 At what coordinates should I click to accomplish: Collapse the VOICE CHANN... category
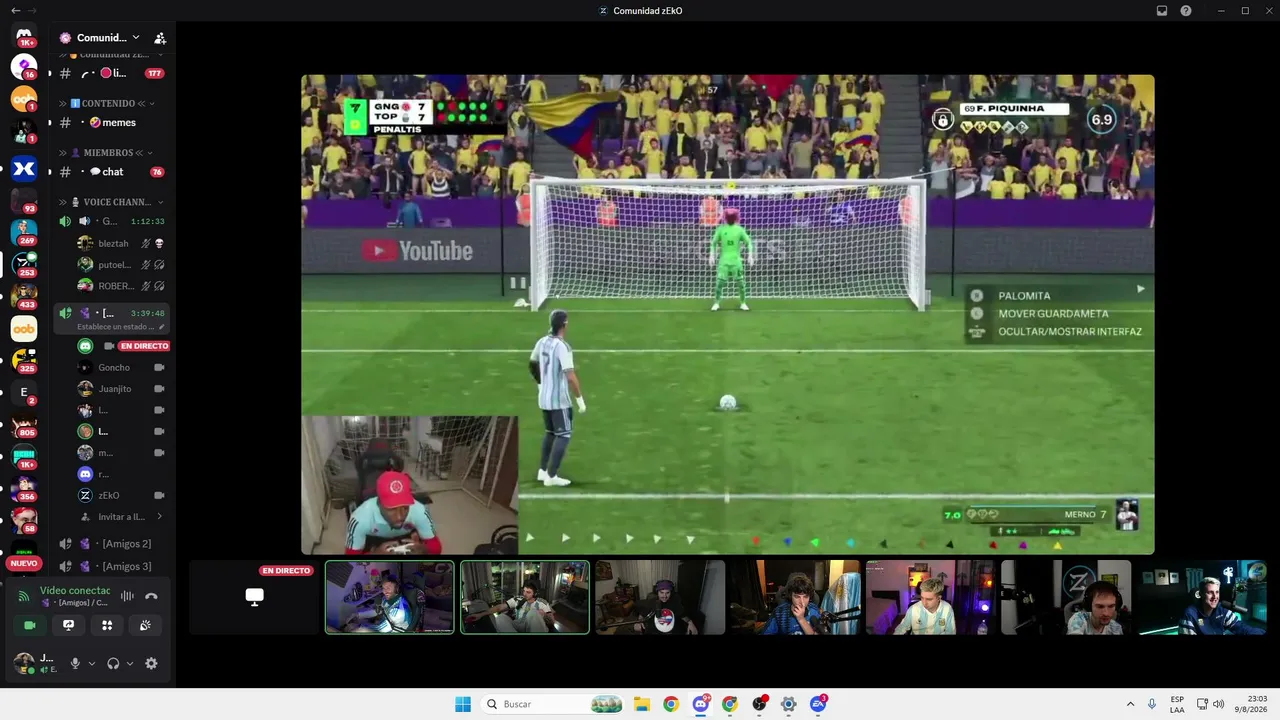point(111,202)
